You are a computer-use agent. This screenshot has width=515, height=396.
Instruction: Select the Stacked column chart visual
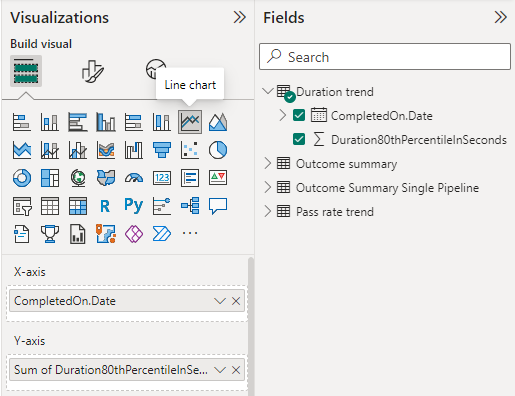[x=50, y=122]
